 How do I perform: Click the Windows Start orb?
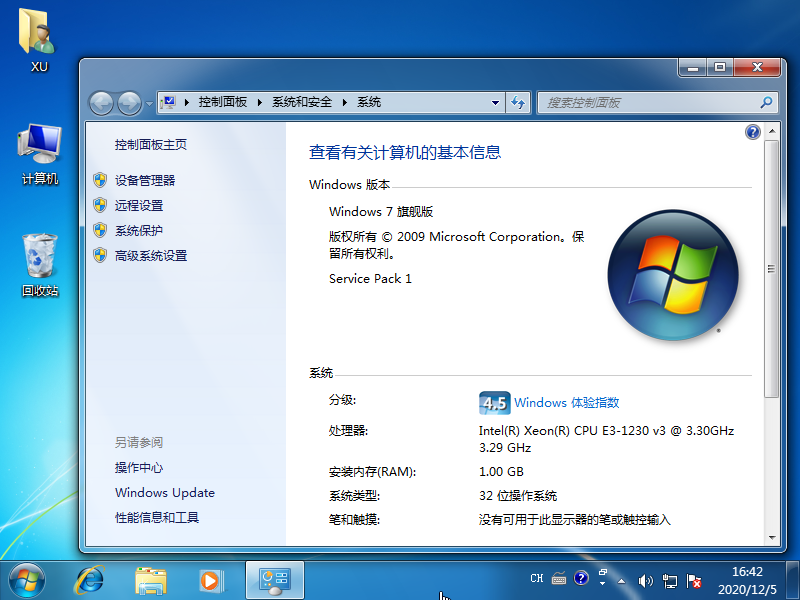point(27,579)
